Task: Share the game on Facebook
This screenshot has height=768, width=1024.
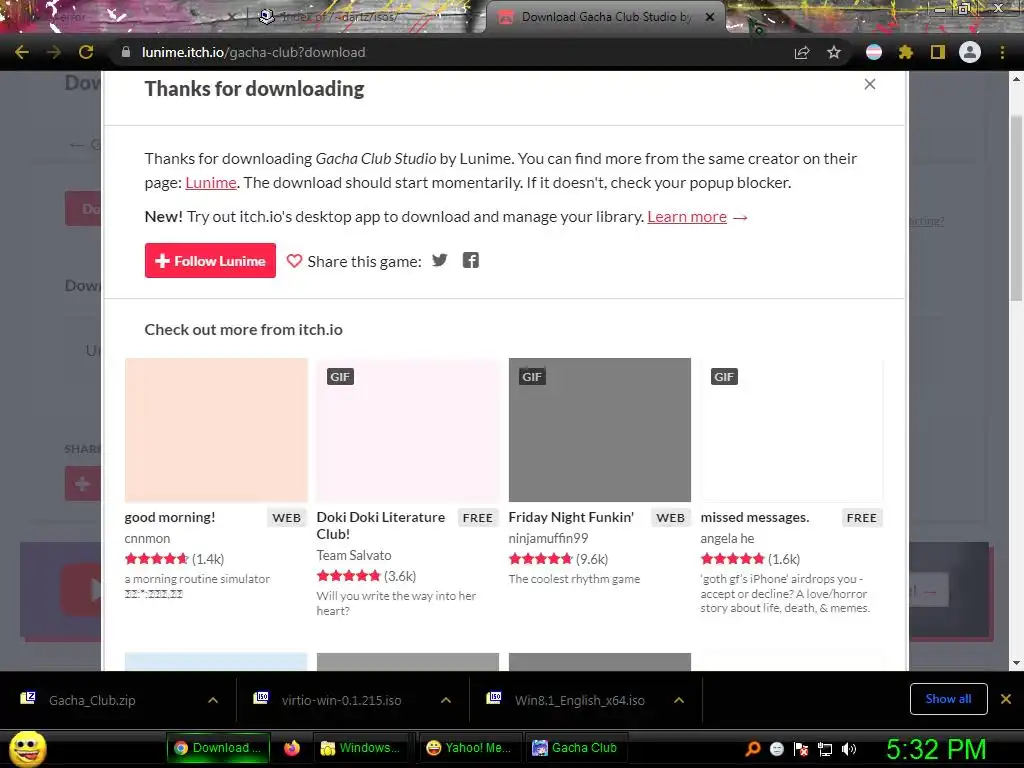Action: [471, 261]
